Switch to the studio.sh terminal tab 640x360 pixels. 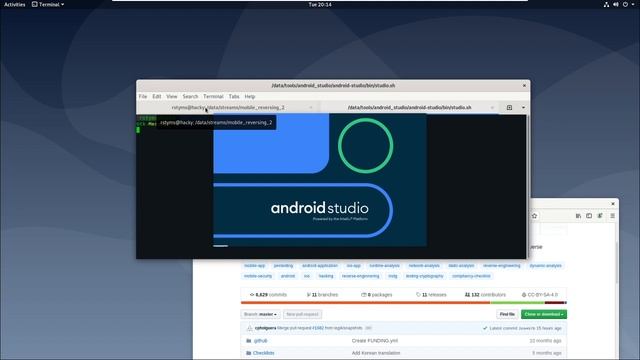[409, 107]
